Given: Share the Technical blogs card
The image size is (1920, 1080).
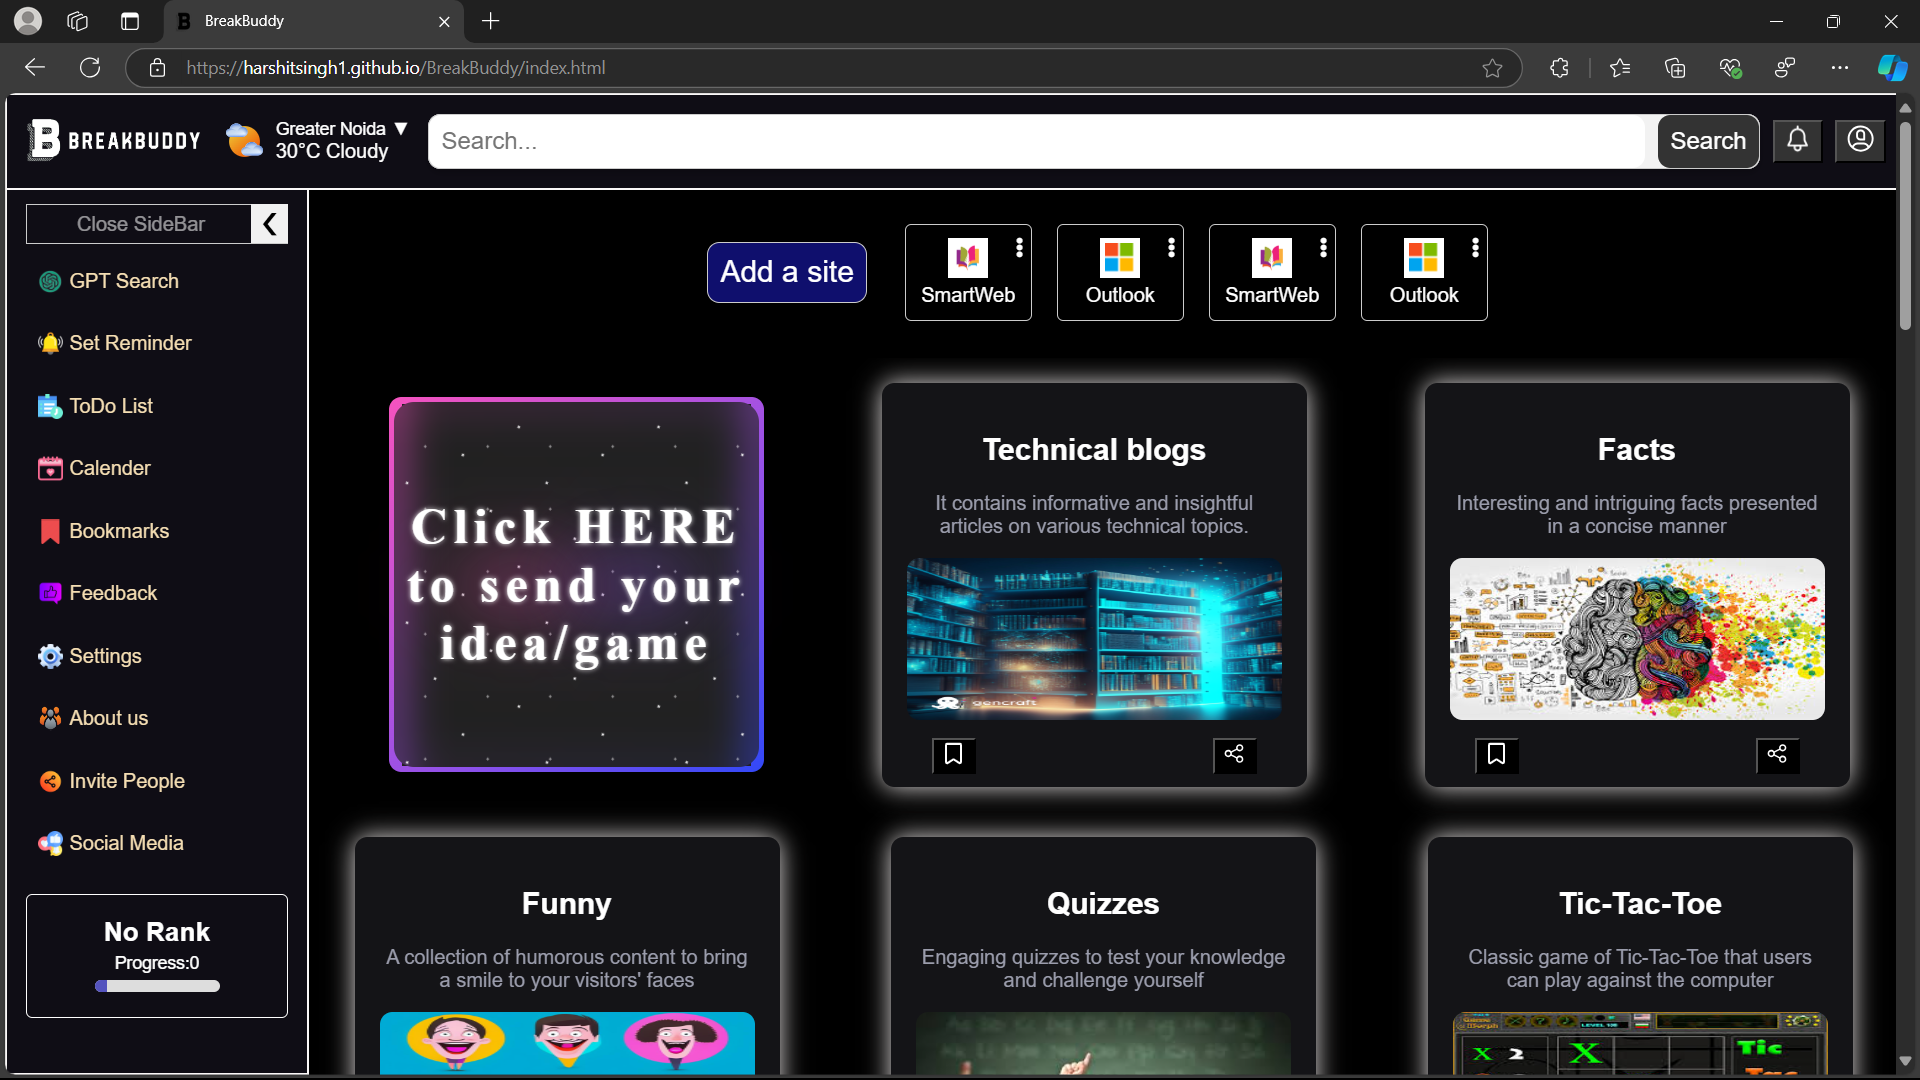Looking at the screenshot, I should click(x=1234, y=754).
